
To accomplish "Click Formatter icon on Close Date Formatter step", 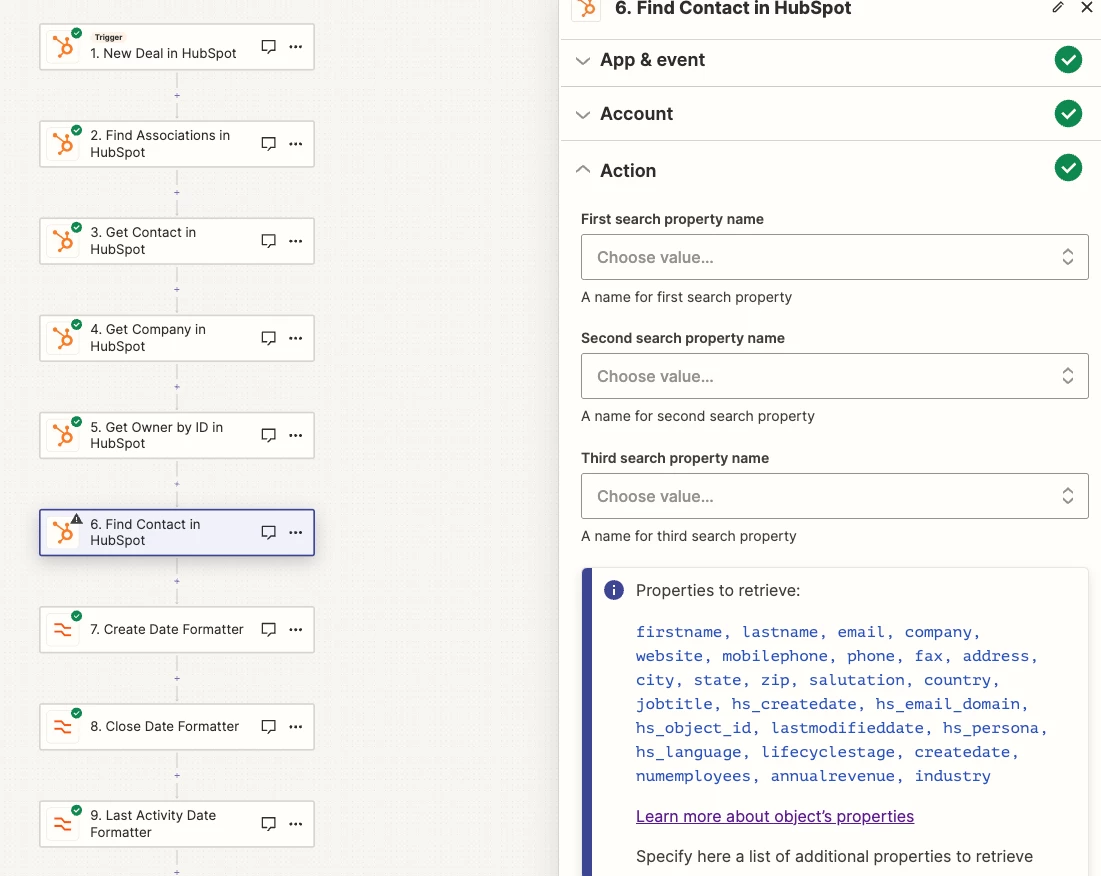I will [63, 726].
